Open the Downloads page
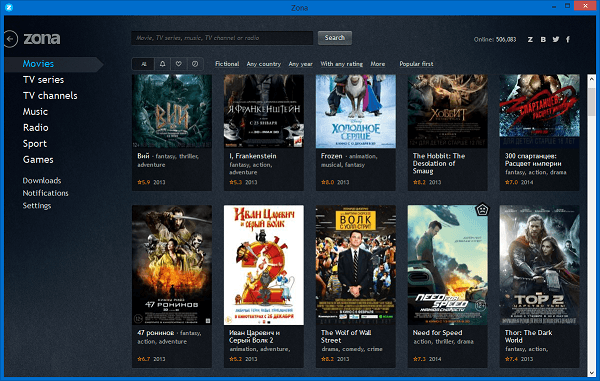 42,181
